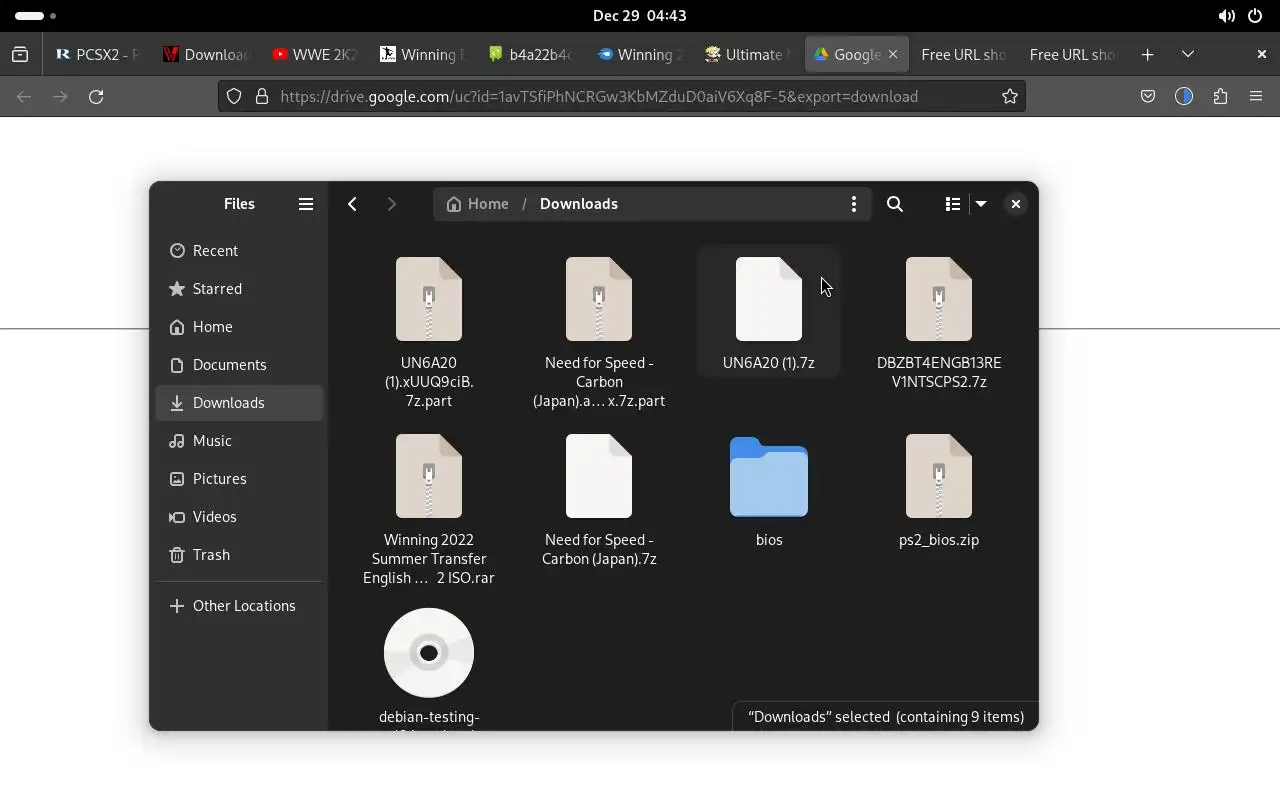Viewport: 1280px width, 800px height.
Task: Switch to second Winning browser tab
Action: (x=638, y=55)
